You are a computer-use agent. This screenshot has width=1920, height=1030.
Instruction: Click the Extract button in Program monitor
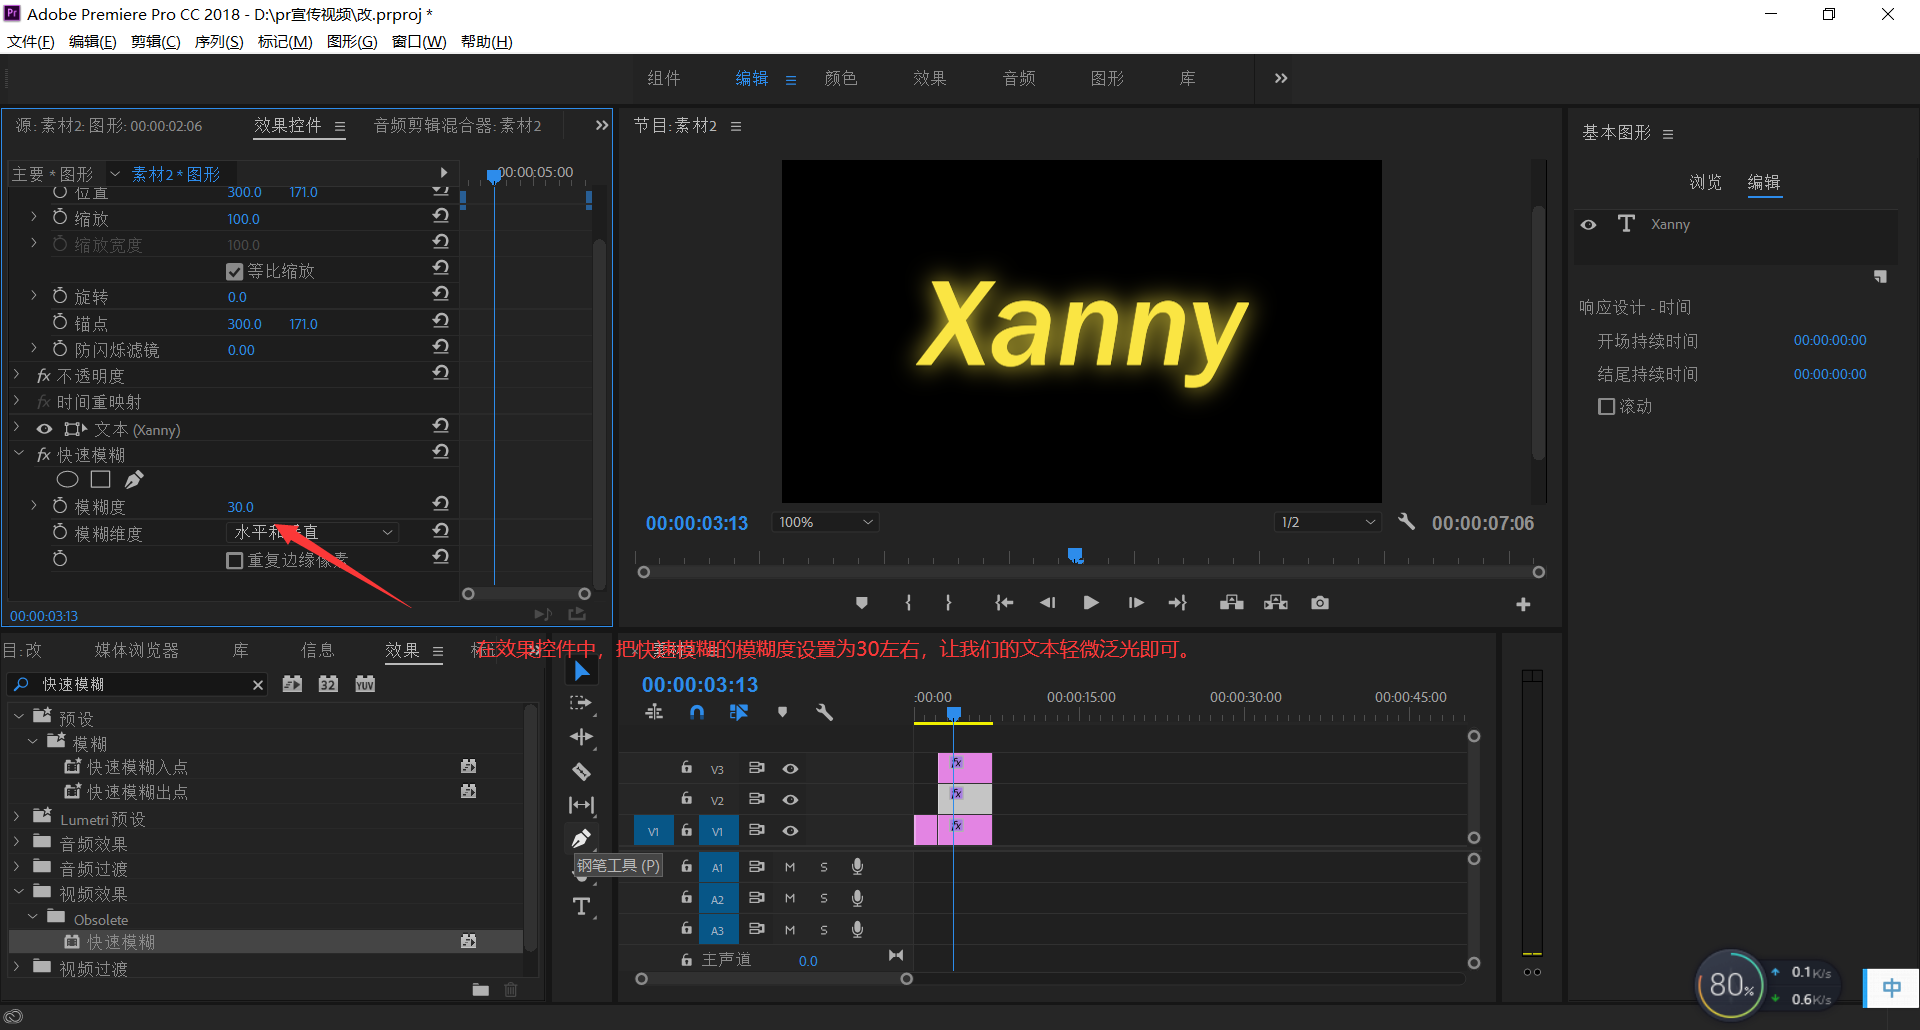point(1276,603)
